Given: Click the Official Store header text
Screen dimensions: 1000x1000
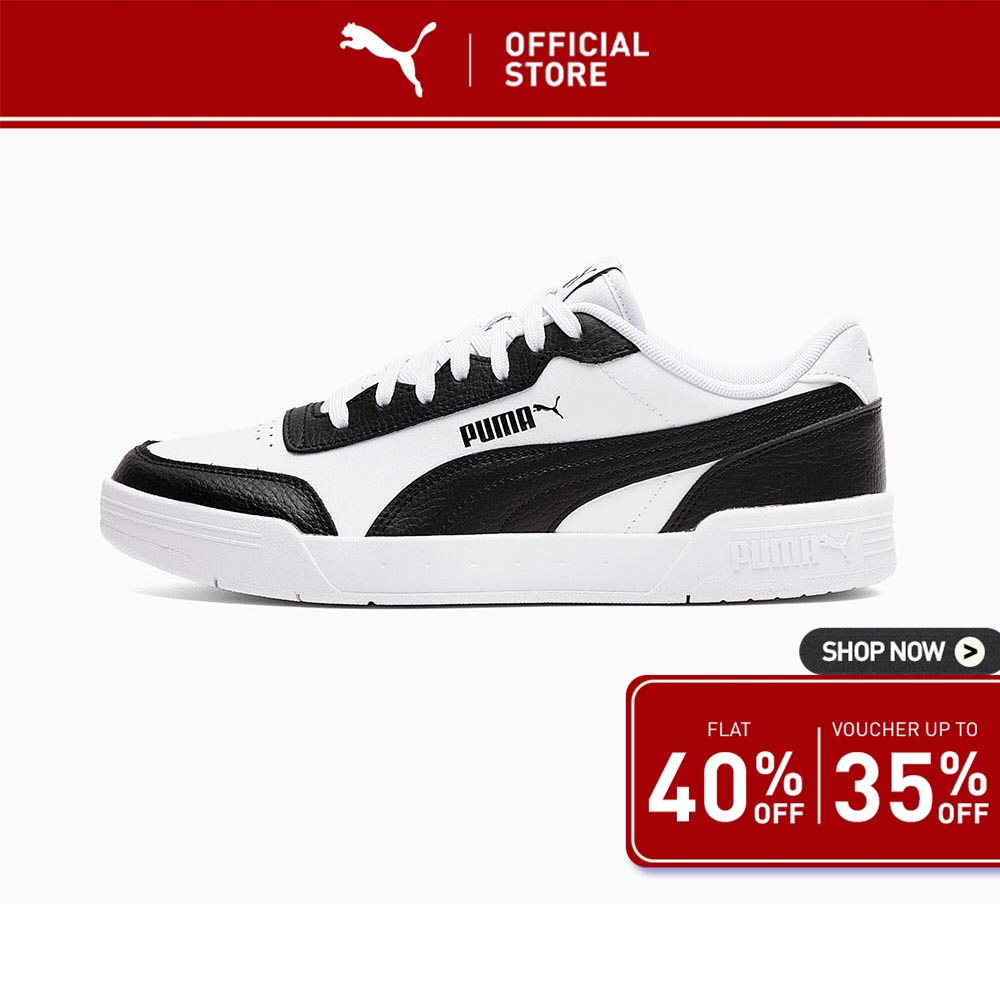Looking at the screenshot, I should [577, 60].
